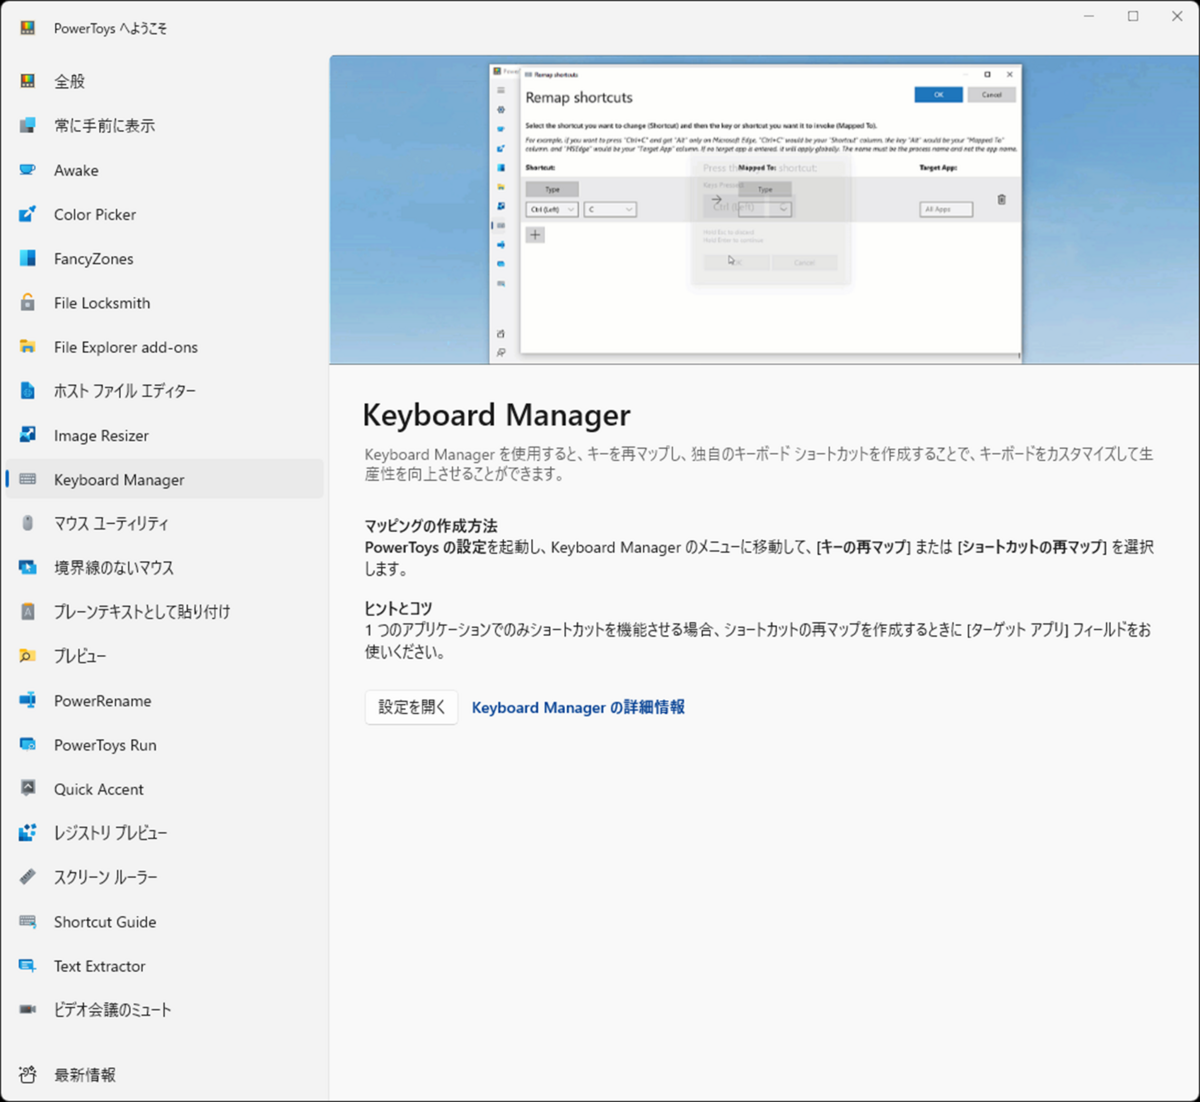Image resolution: width=1200 pixels, height=1102 pixels.
Task: Select the Quick Accent label
Action: click(x=99, y=789)
